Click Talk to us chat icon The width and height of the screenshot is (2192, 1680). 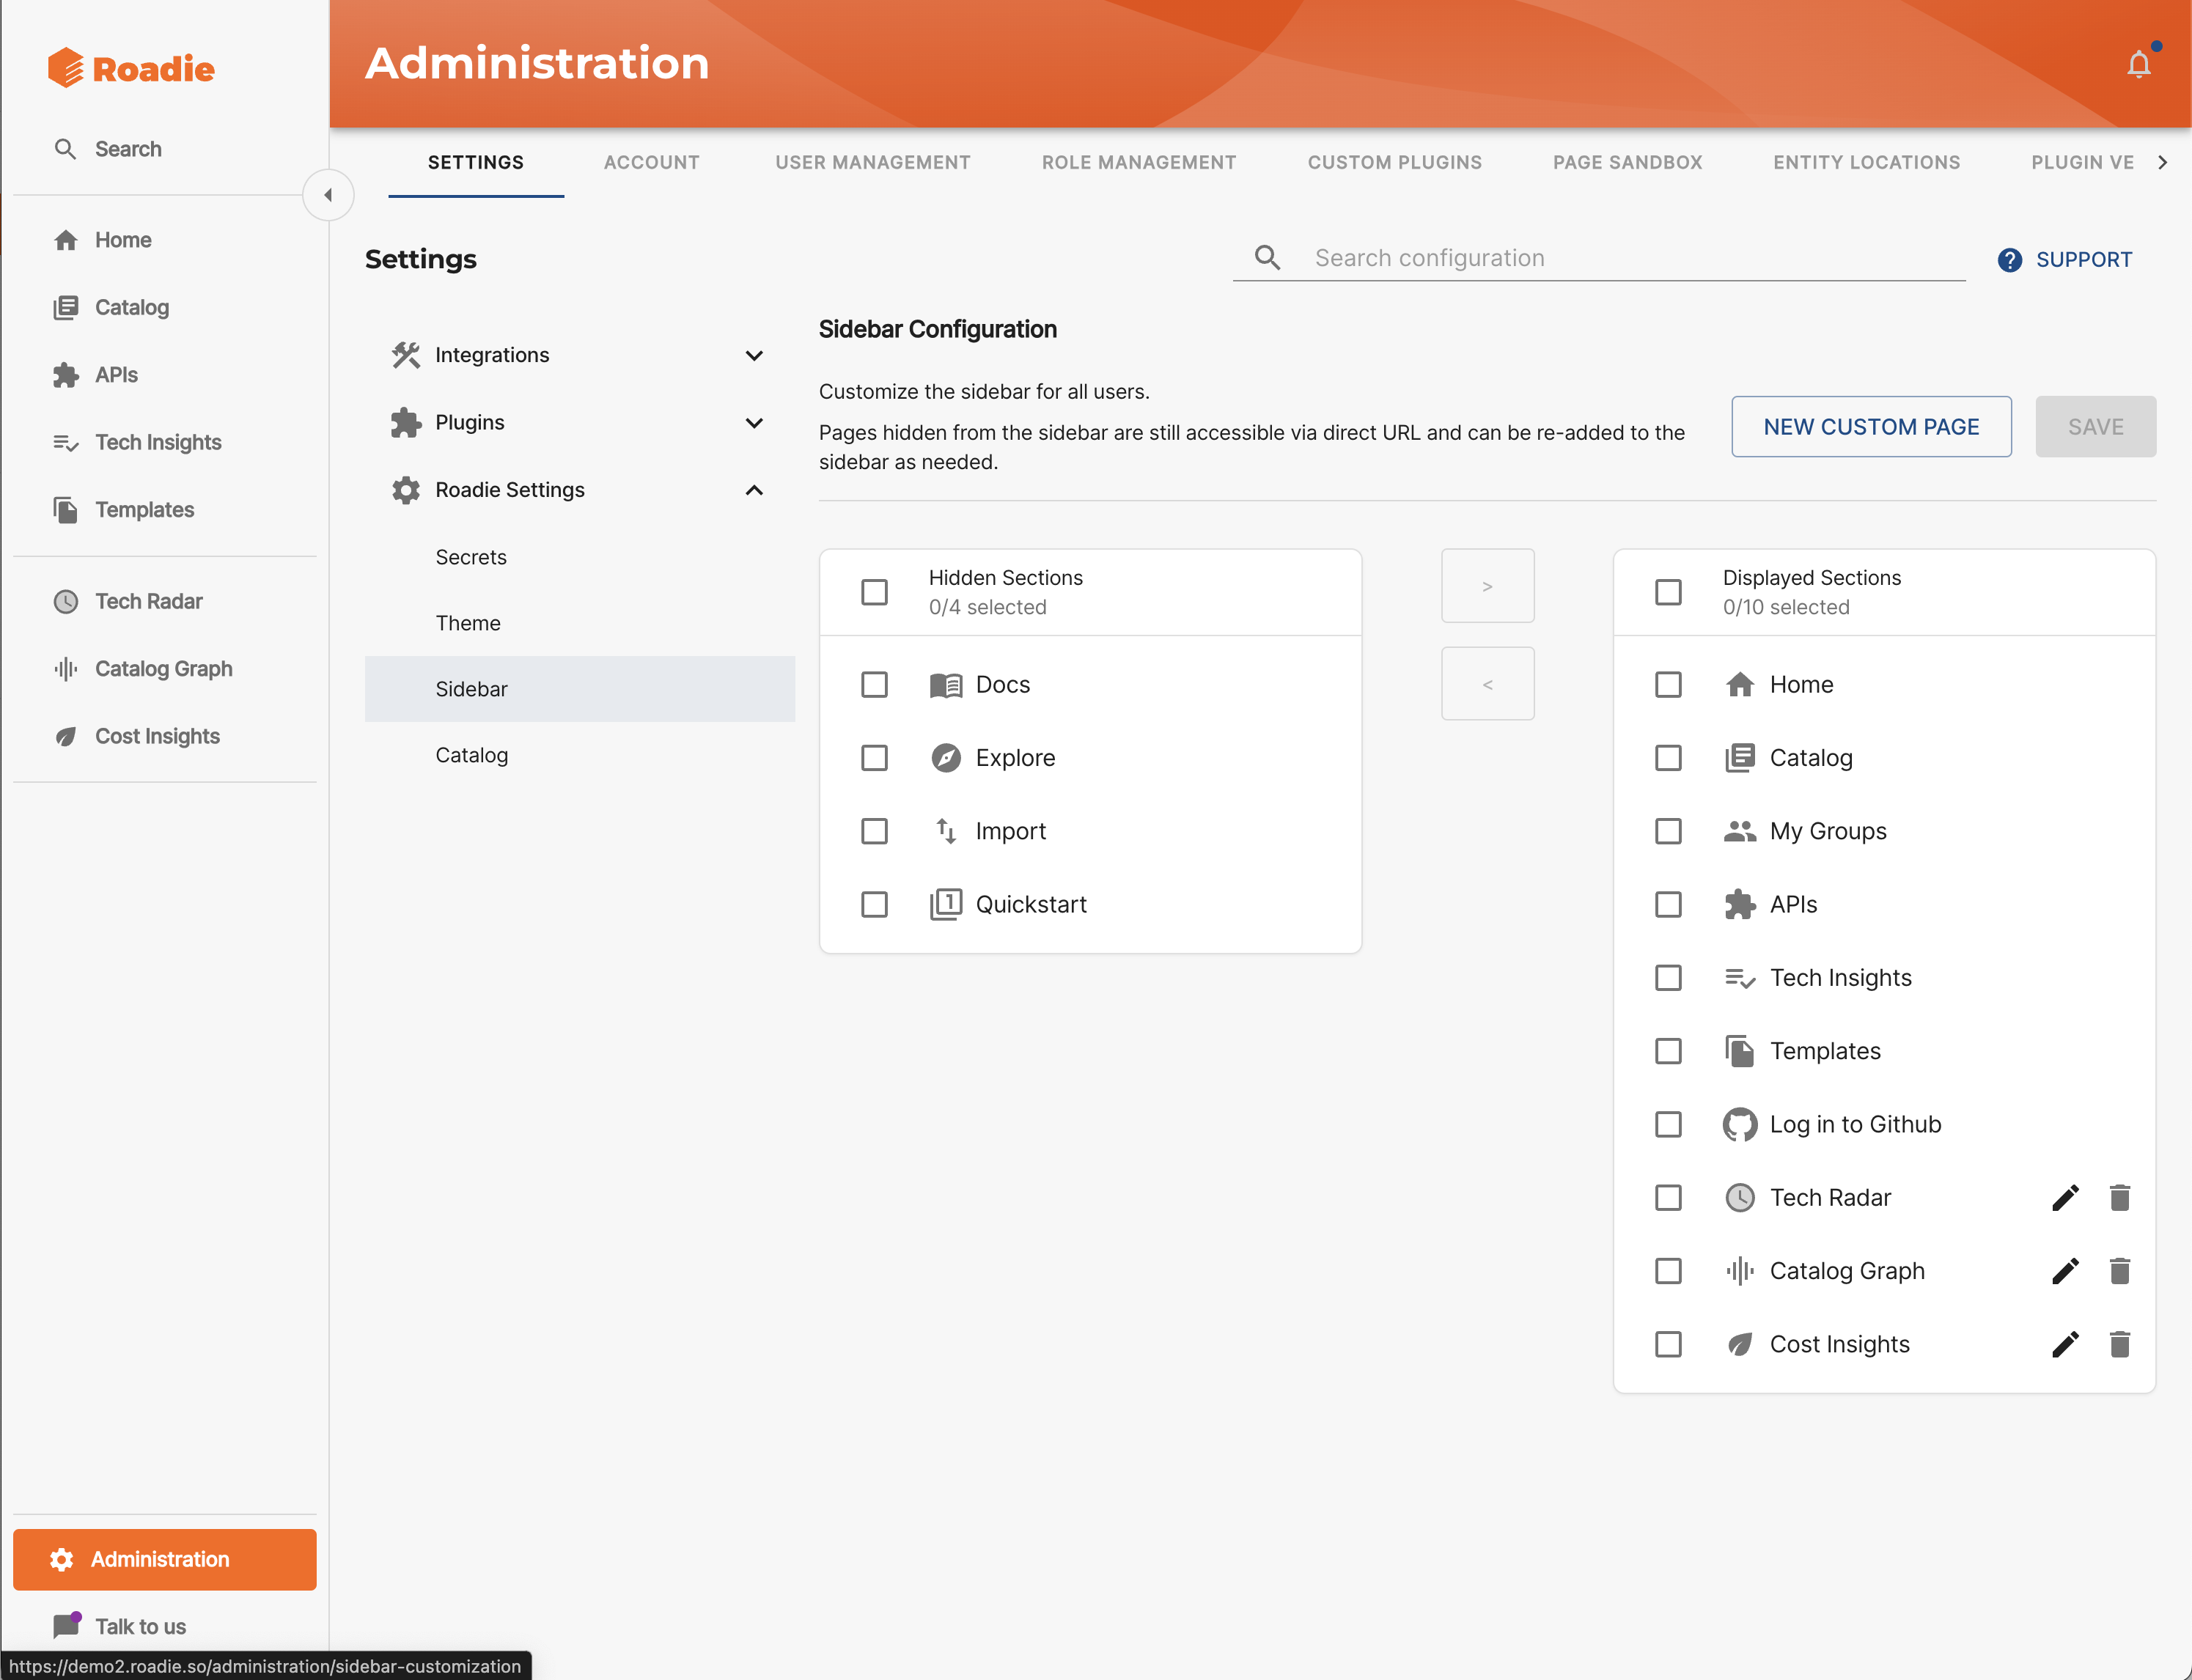(x=66, y=1625)
